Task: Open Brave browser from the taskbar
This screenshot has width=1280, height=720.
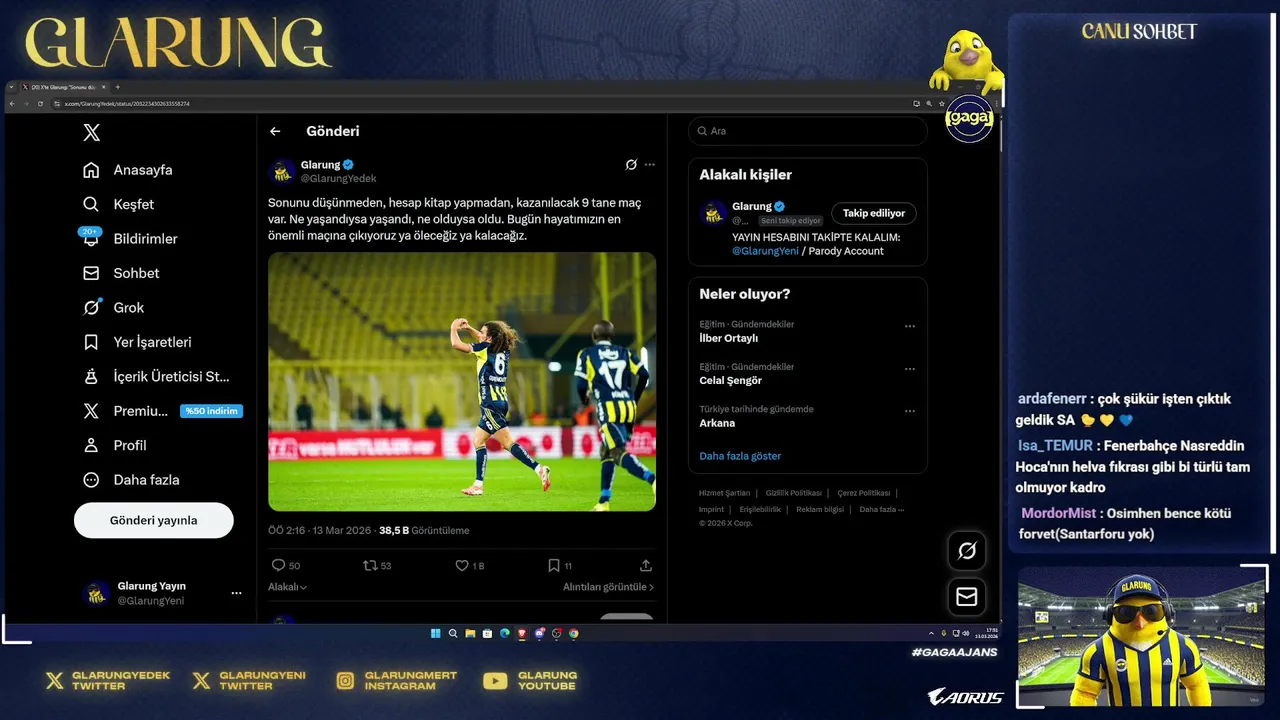Action: [x=522, y=633]
